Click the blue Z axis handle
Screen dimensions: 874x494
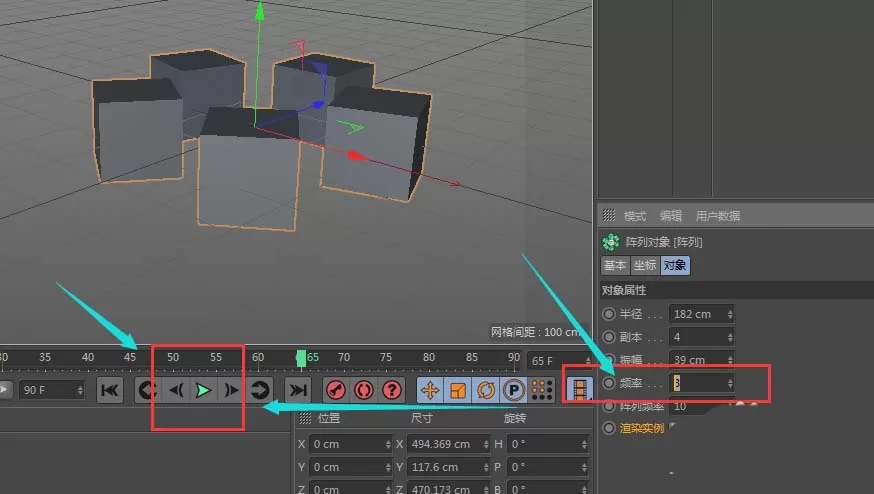click(318, 104)
